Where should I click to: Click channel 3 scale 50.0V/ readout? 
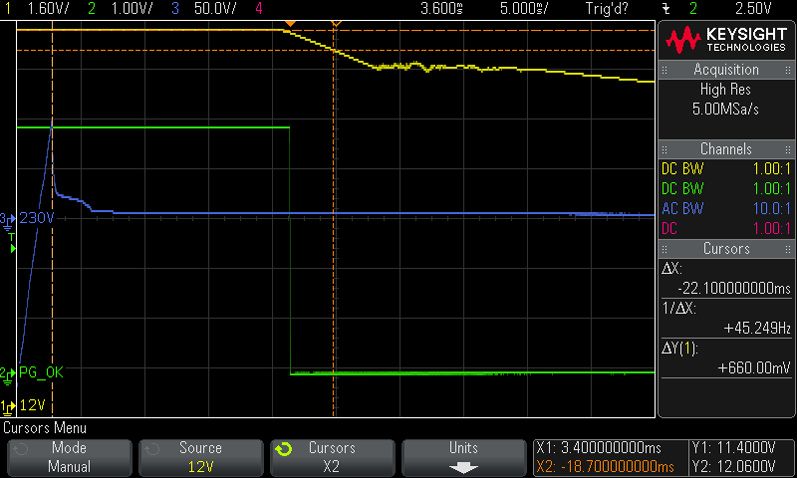pyautogui.click(x=215, y=8)
